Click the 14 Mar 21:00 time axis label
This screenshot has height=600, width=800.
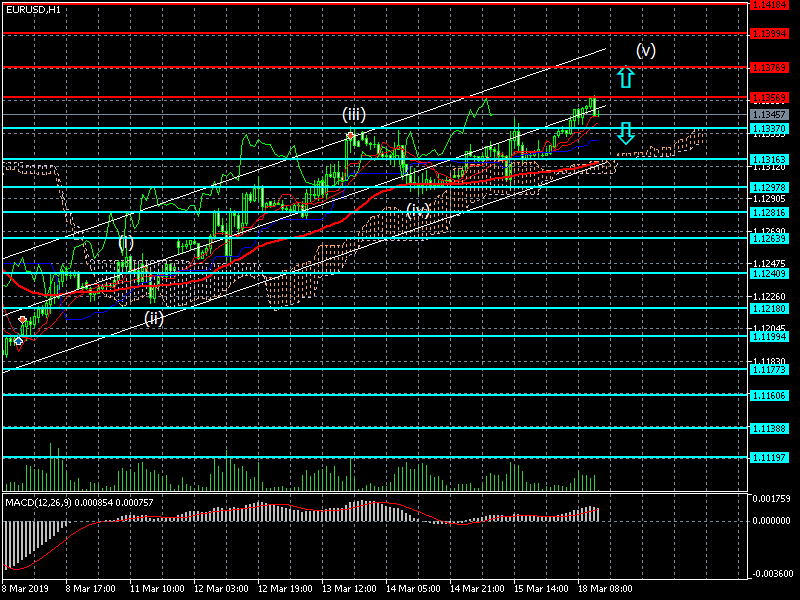tap(477, 589)
